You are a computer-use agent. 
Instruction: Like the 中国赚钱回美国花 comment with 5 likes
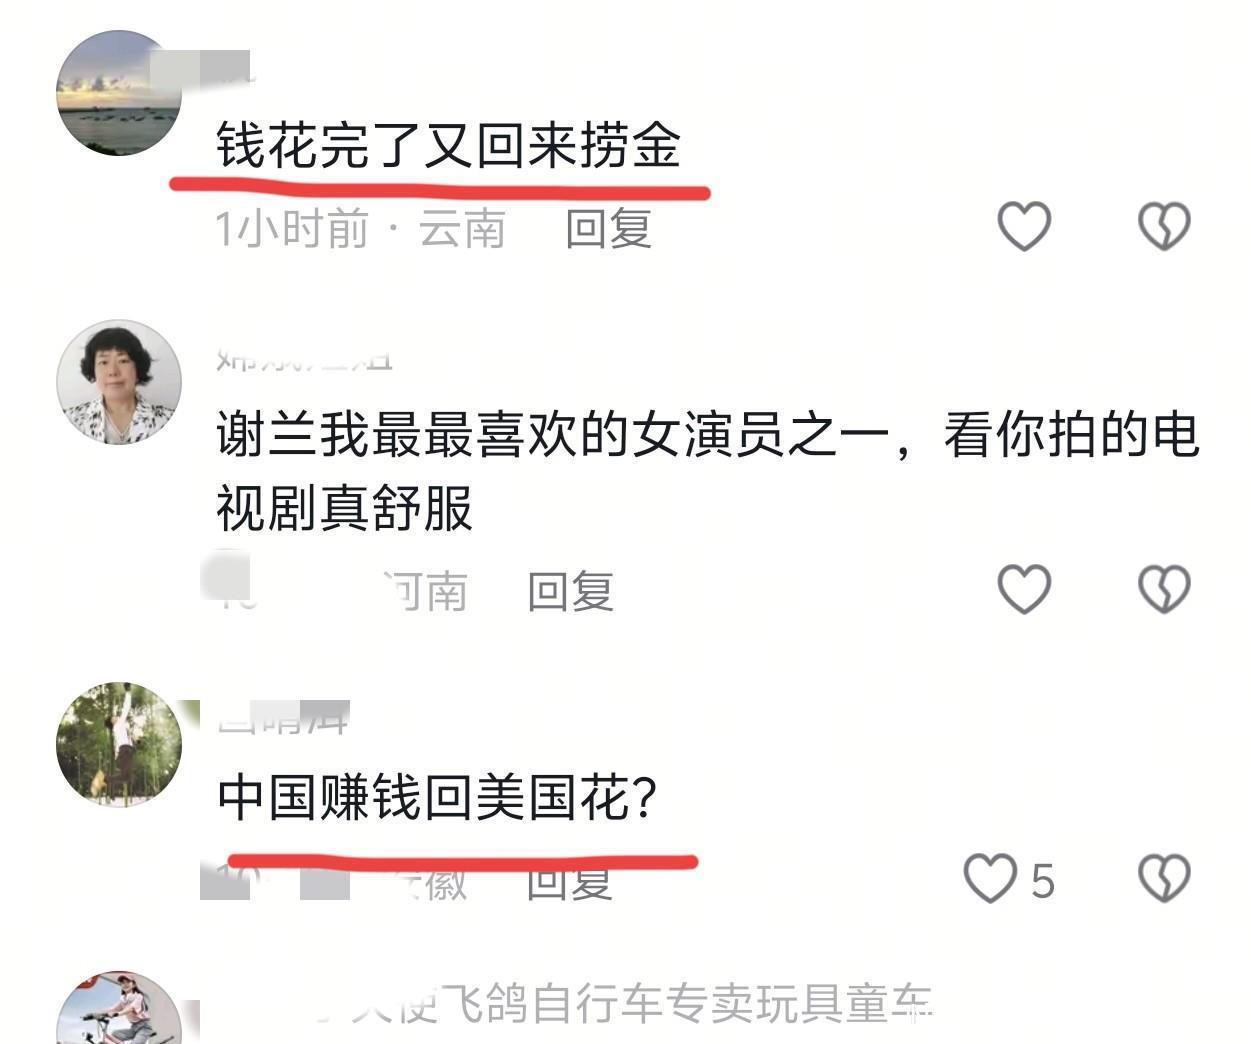click(990, 879)
